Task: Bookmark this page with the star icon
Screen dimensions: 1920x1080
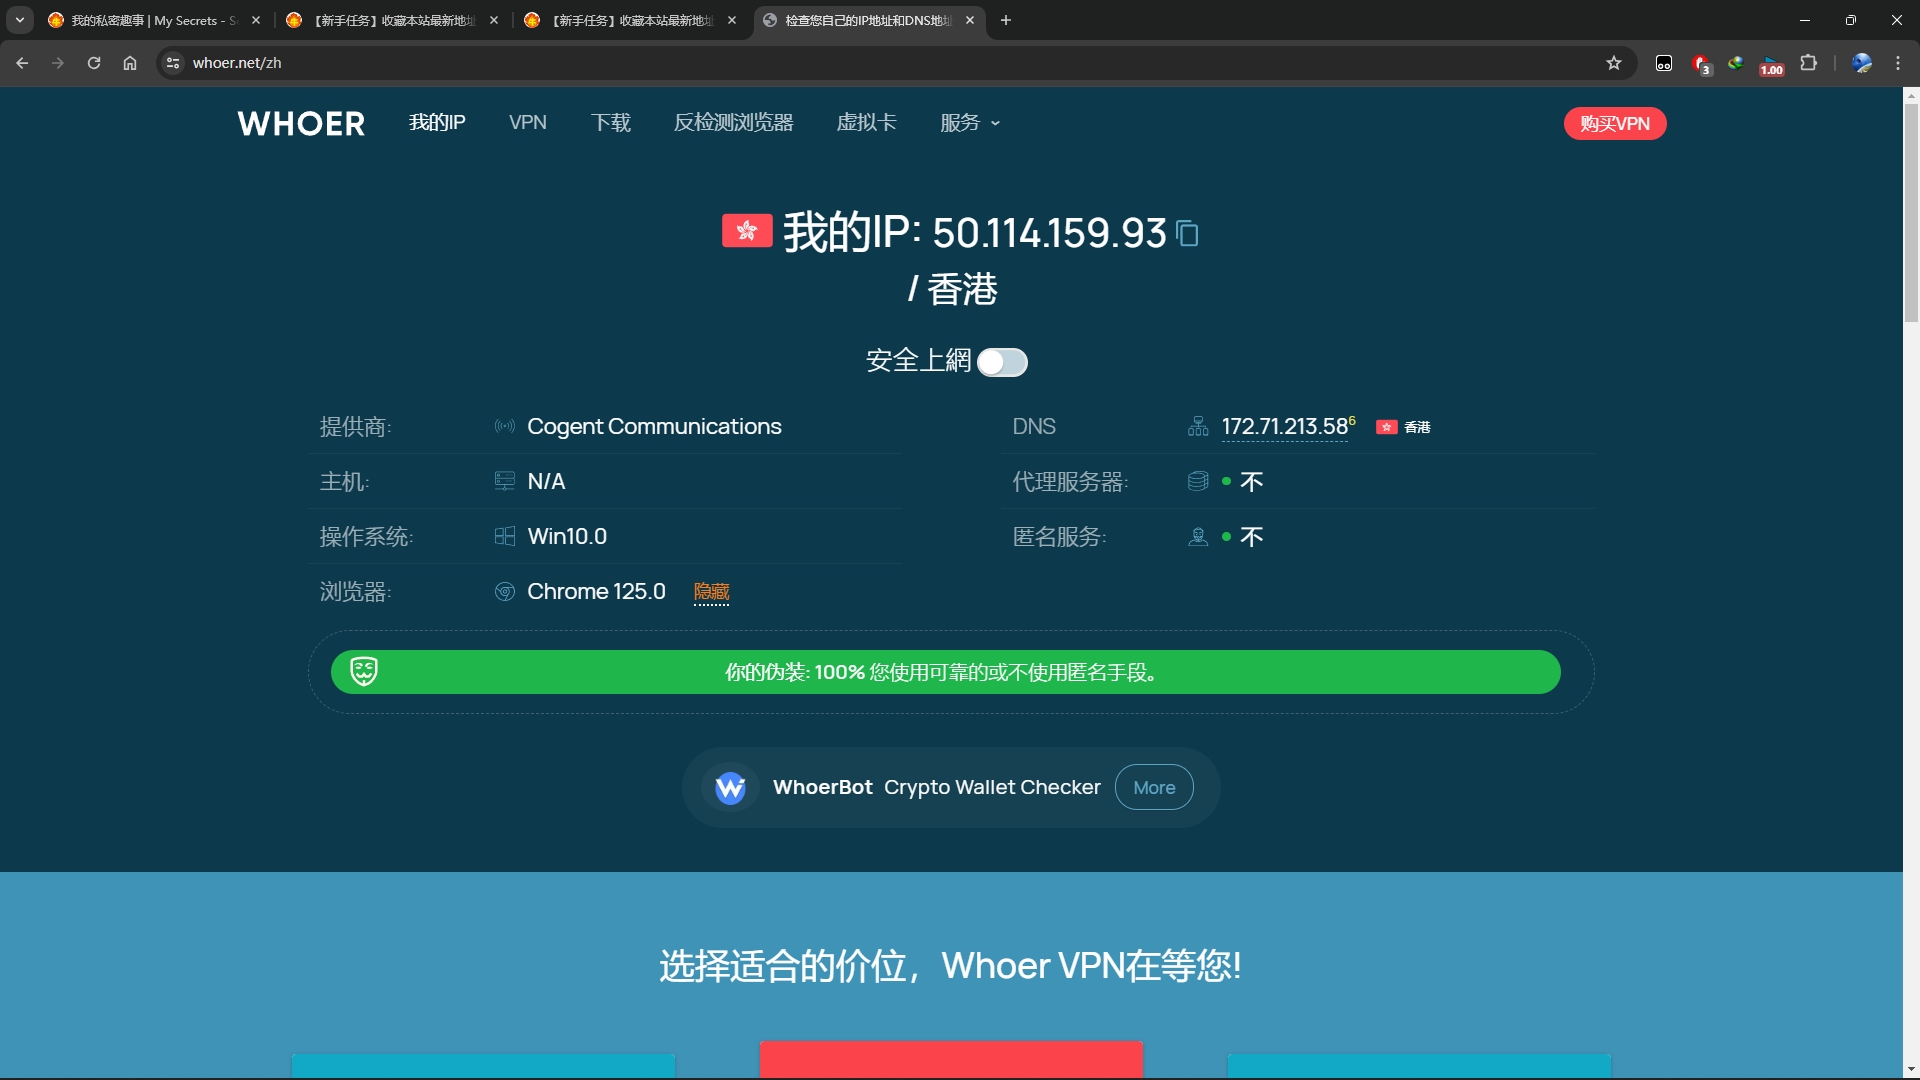Action: coord(1614,63)
